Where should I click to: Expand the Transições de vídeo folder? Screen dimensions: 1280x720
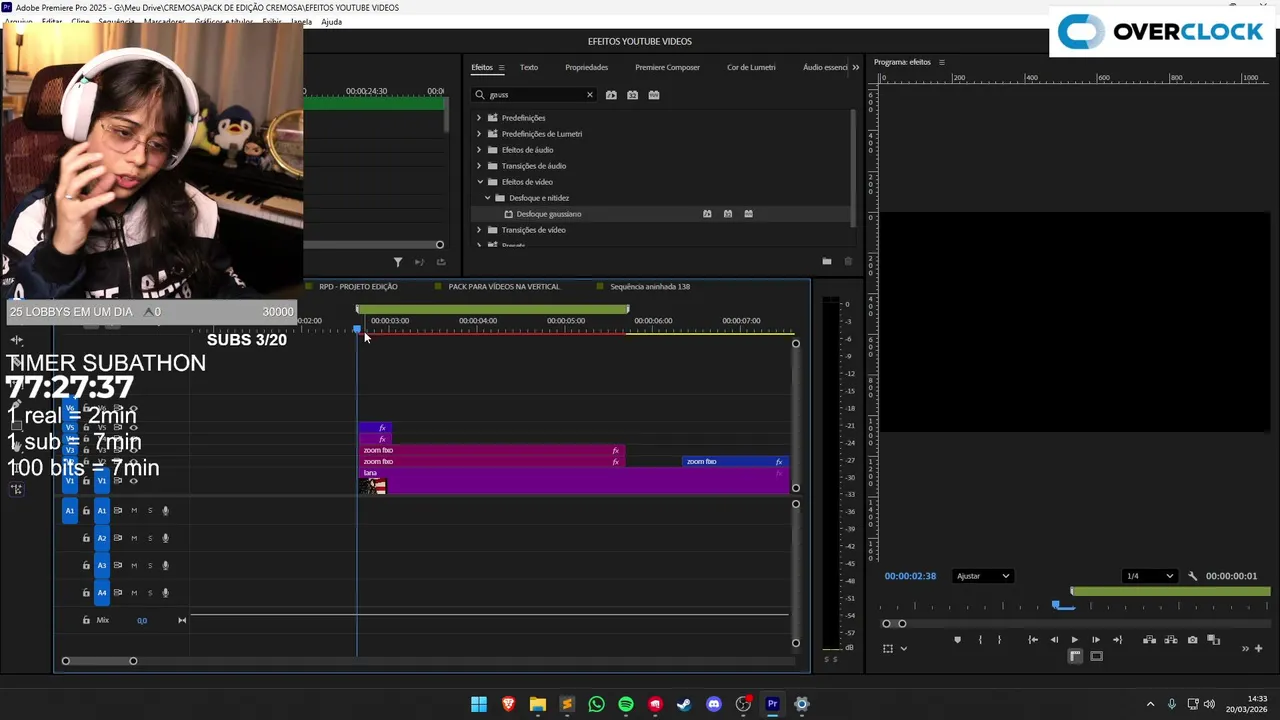pos(479,230)
